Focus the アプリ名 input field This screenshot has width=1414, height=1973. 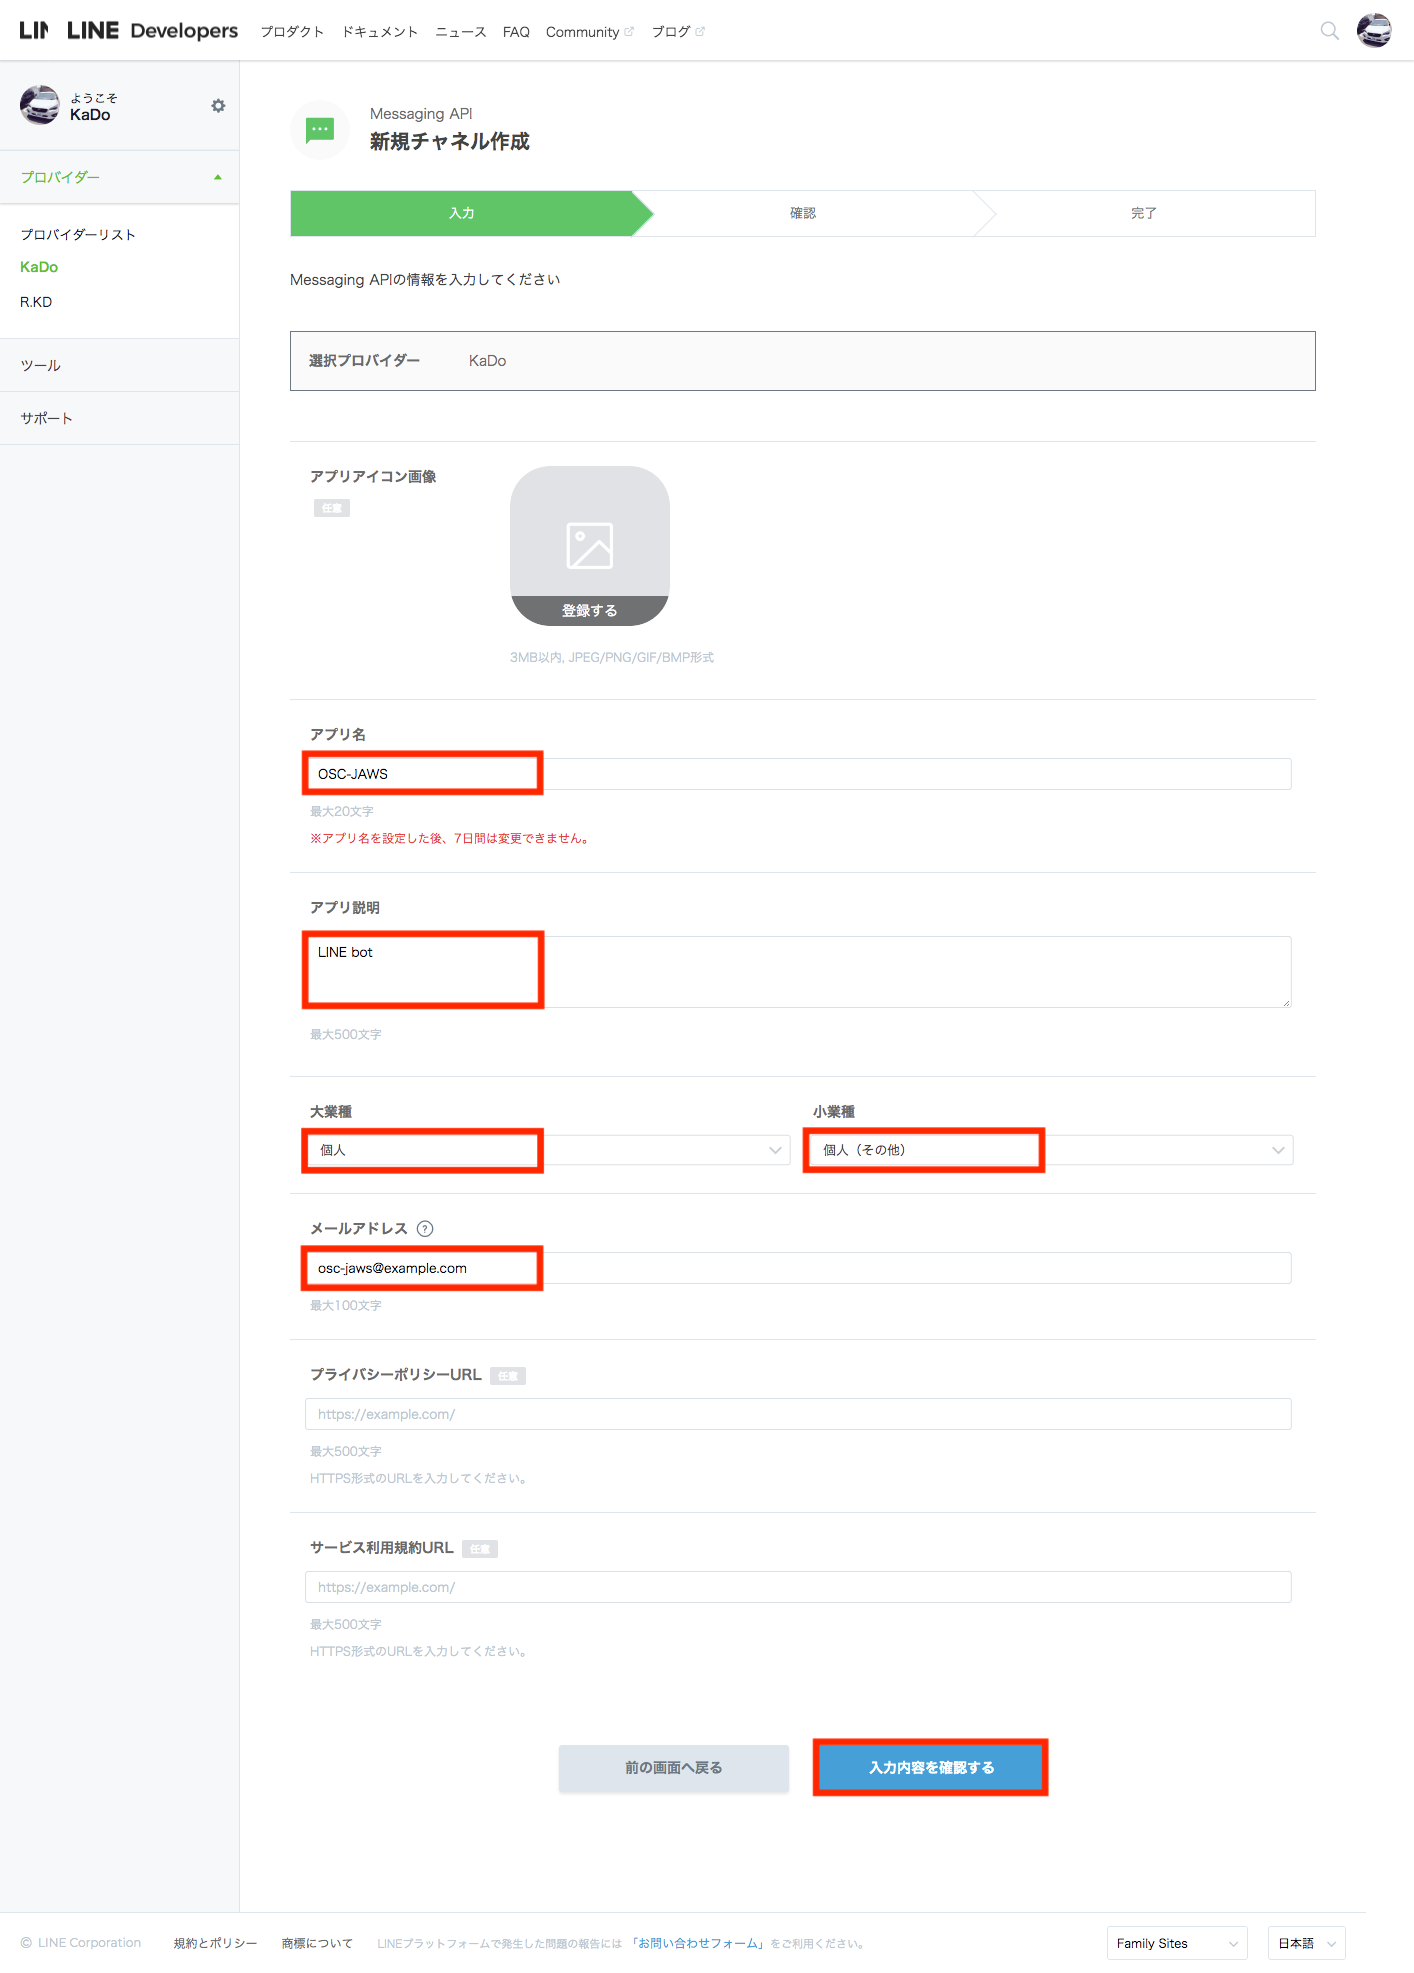point(798,774)
